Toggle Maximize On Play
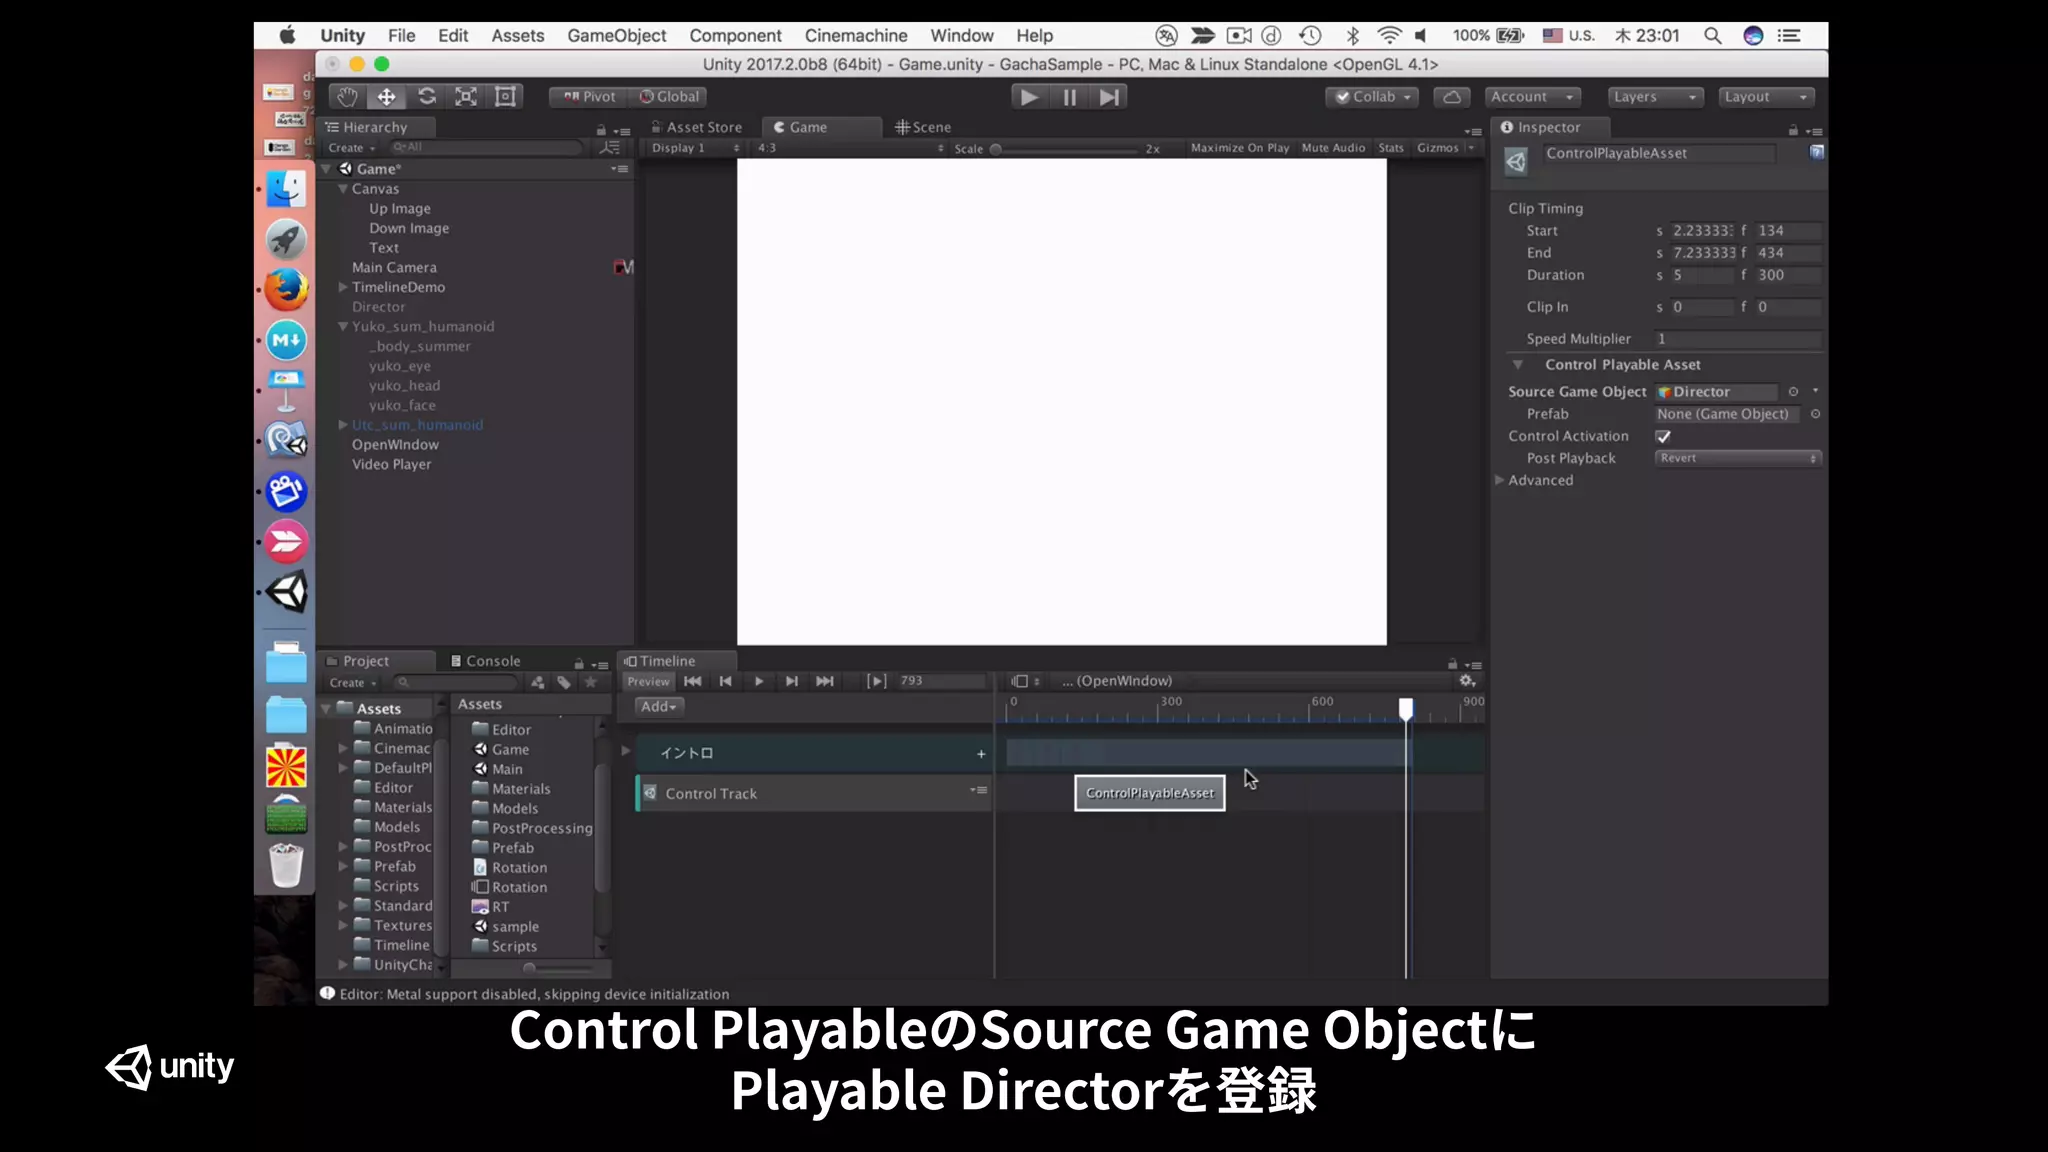 [x=1239, y=148]
